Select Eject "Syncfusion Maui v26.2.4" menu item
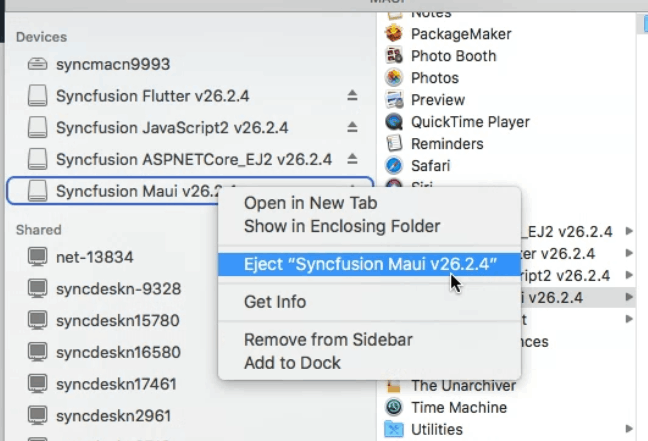Viewport: 648px width, 441px height. (369, 264)
